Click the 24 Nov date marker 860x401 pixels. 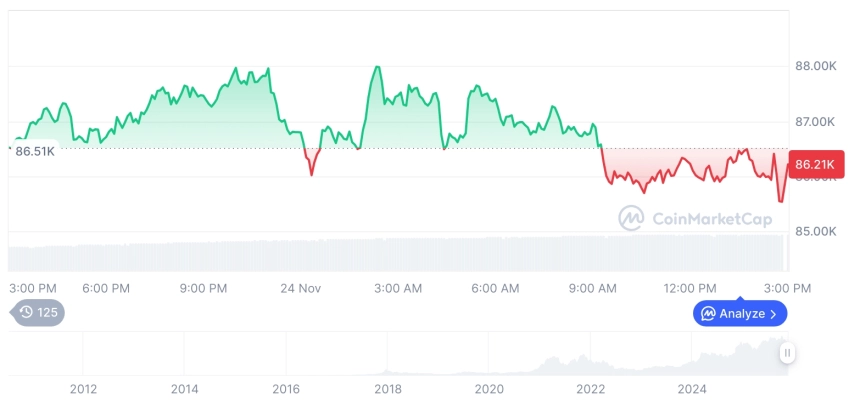pos(300,288)
